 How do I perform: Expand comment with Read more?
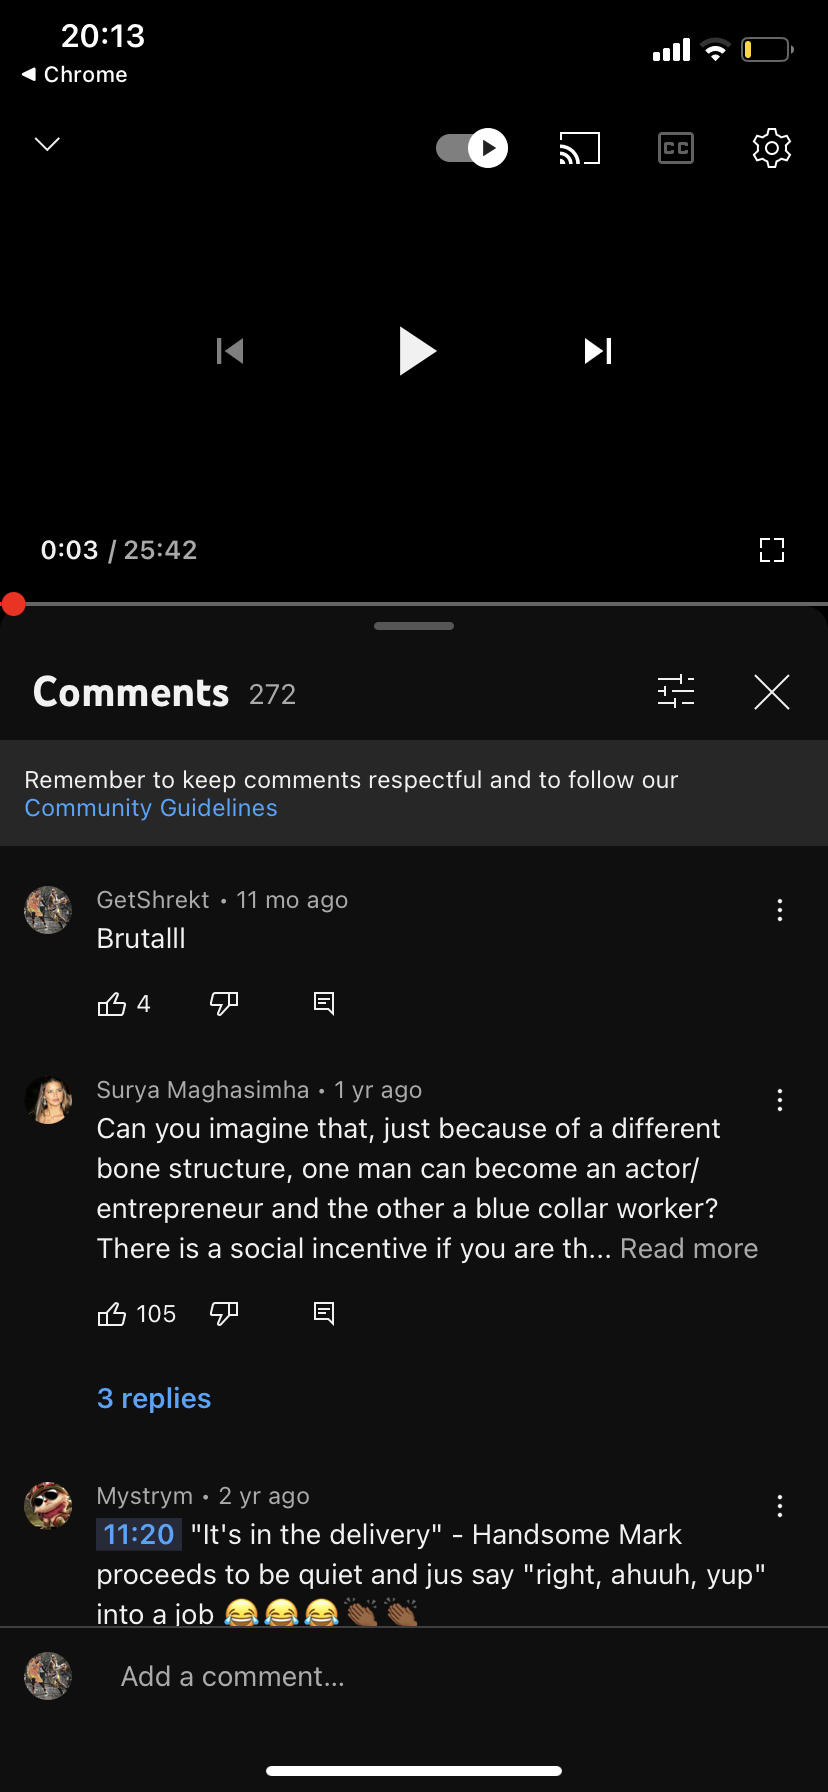coord(689,1249)
